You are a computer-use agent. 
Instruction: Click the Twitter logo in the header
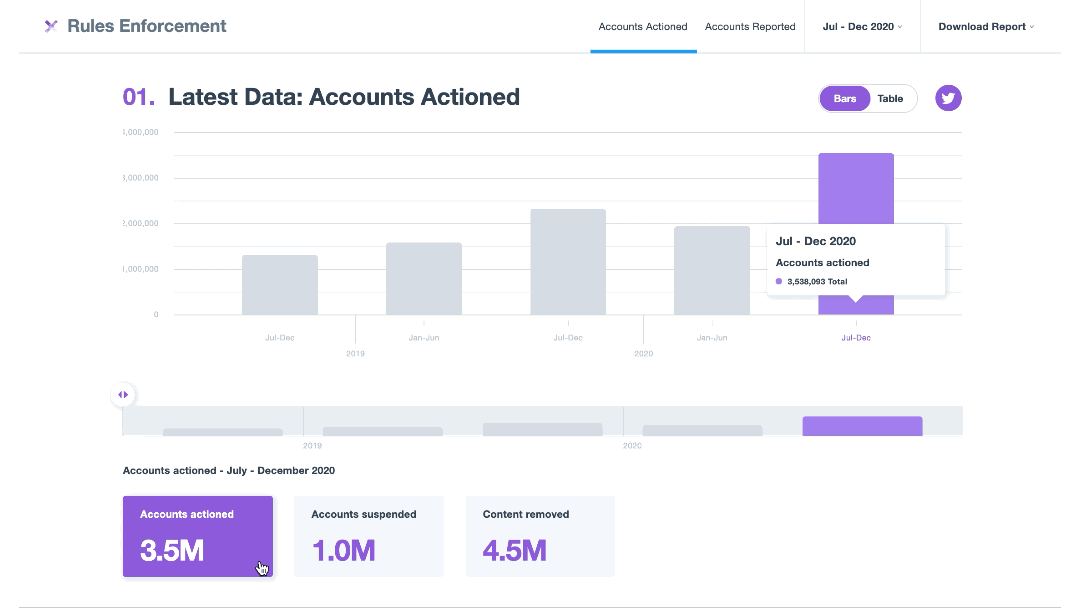point(51,25)
